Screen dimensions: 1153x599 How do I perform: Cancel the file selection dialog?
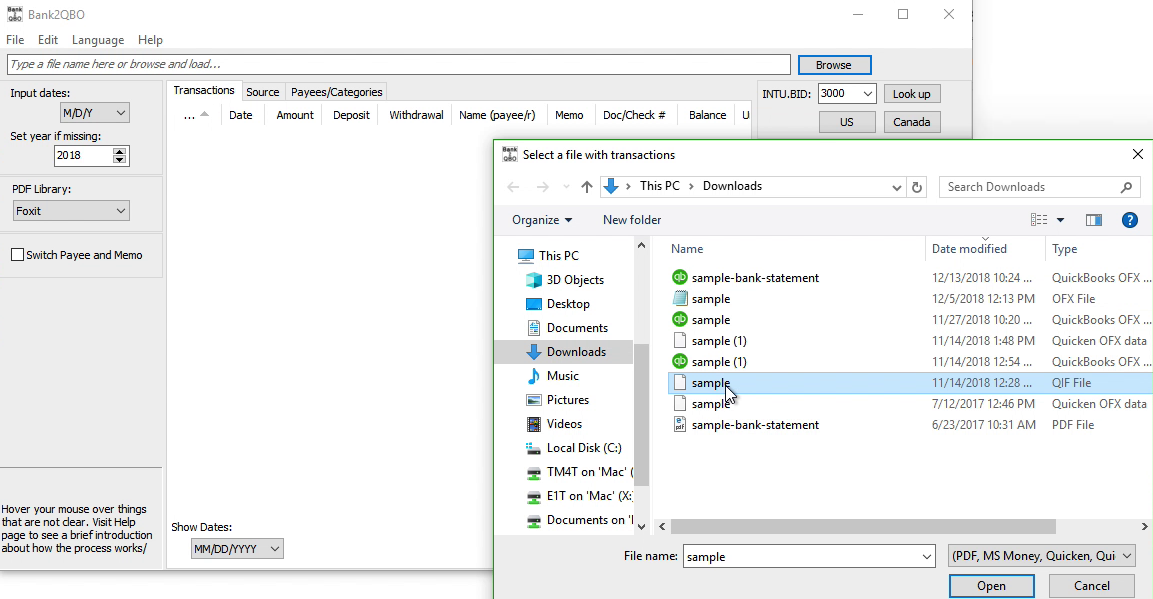1091,586
